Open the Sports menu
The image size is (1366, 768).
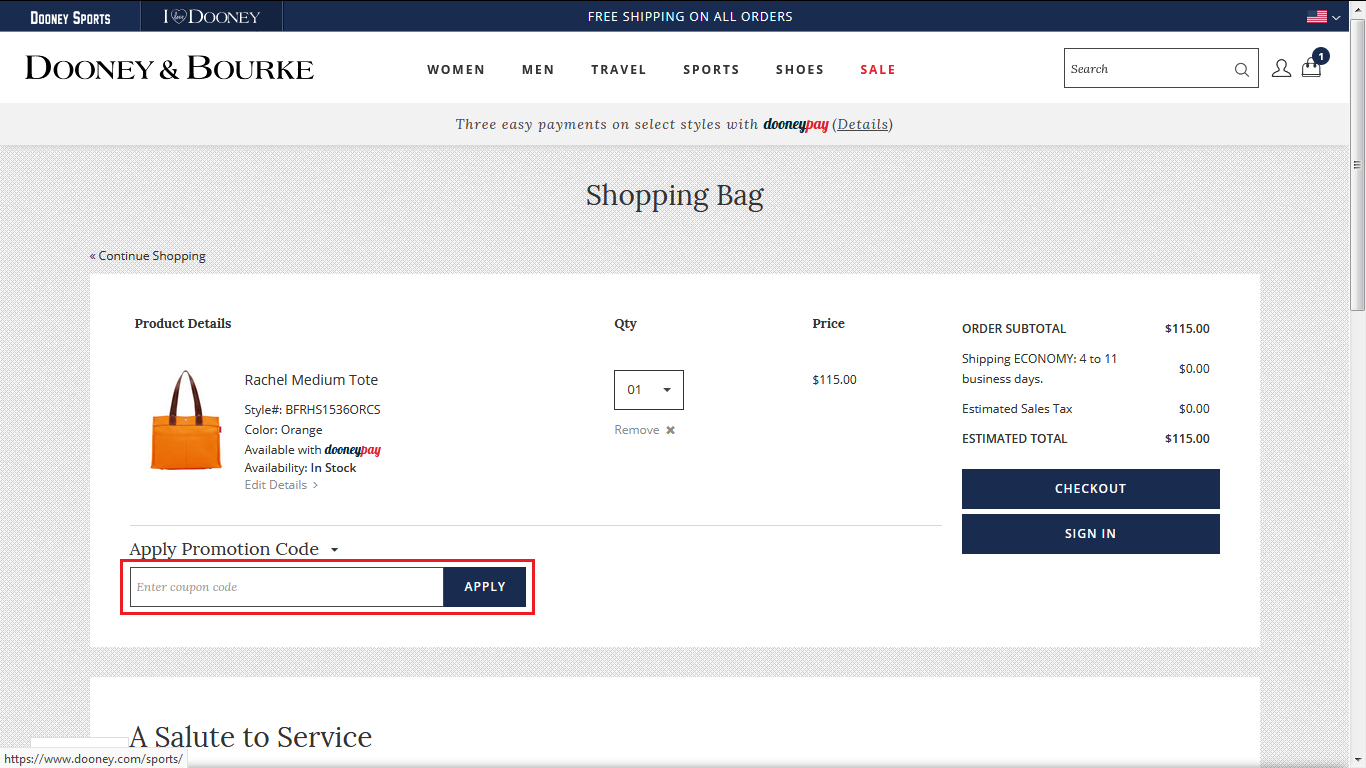[711, 69]
